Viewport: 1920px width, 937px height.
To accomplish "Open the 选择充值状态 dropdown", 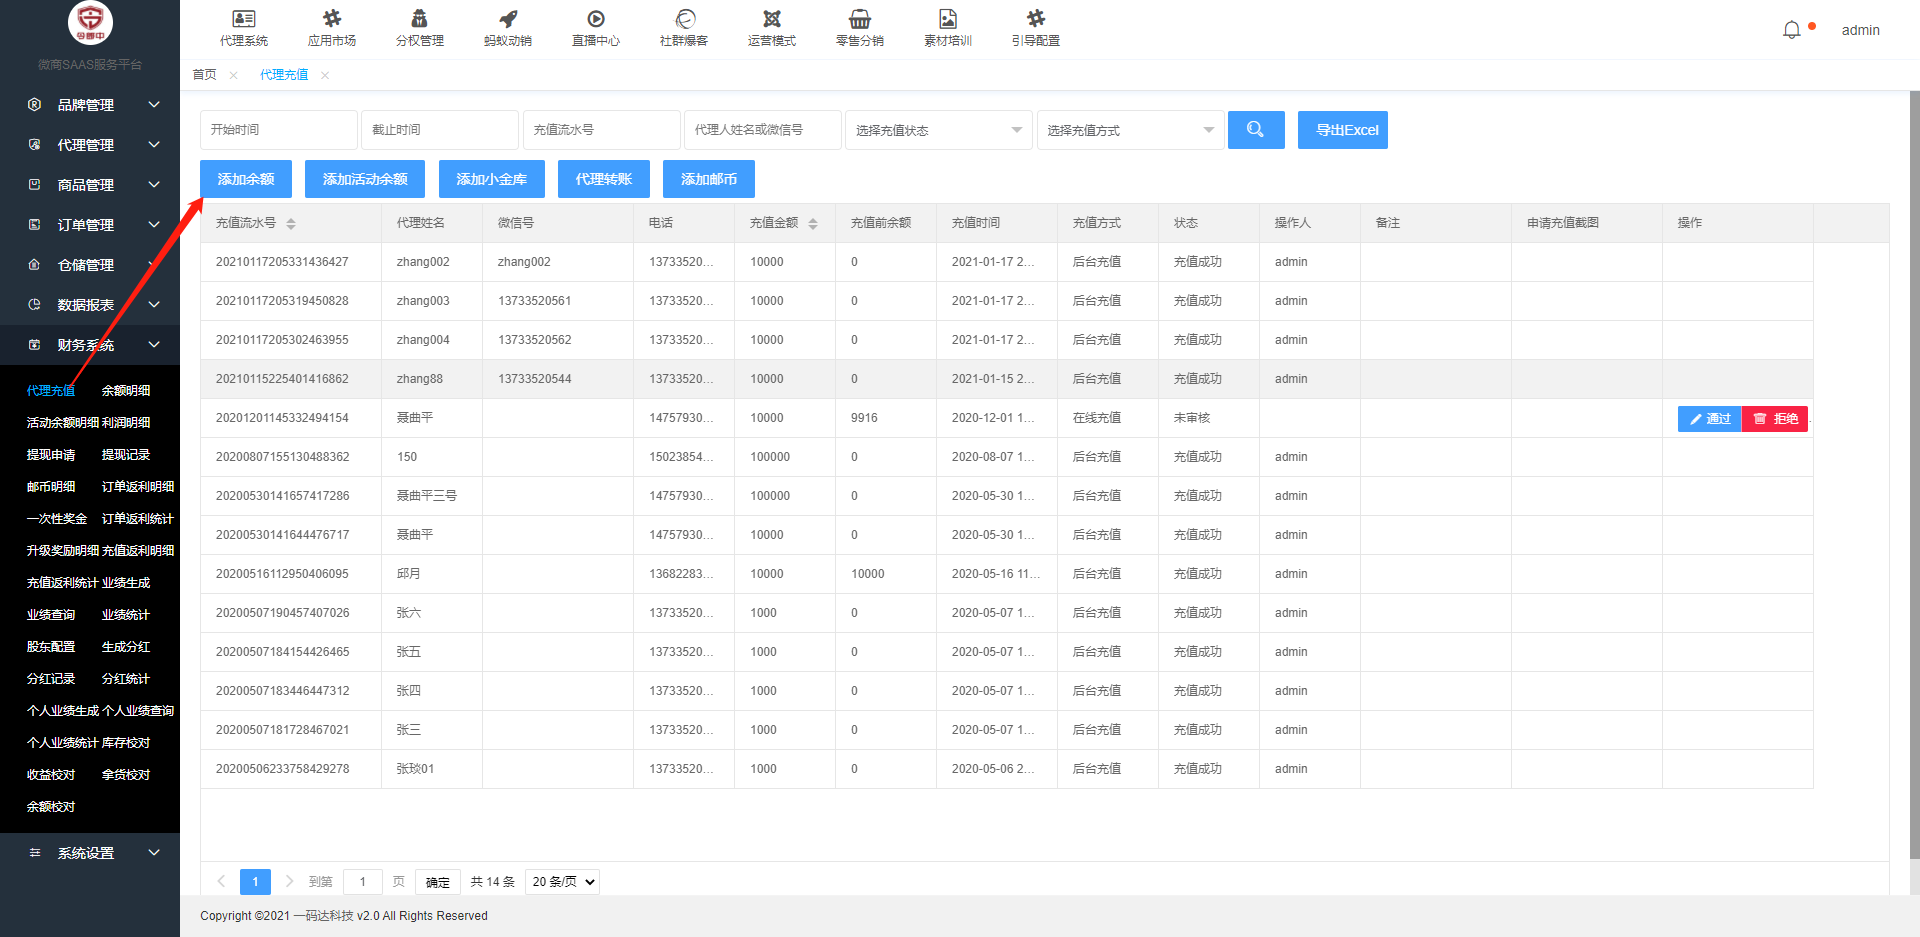I will point(938,130).
